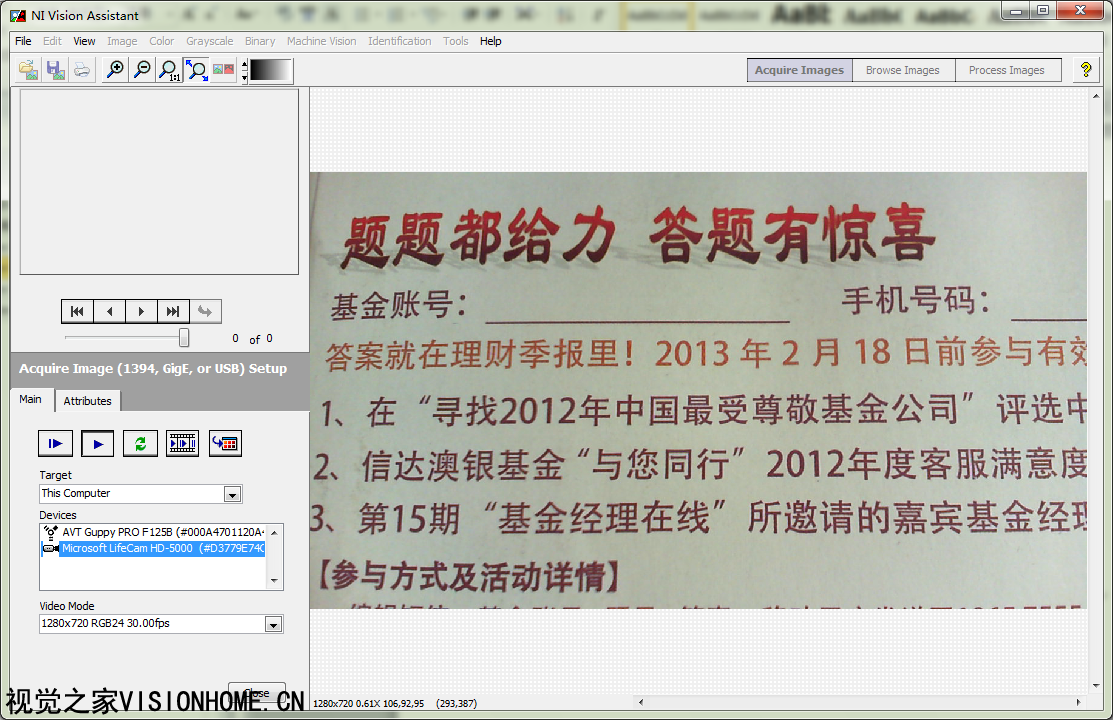Click the "Target" label
Screen dimensions: 1113x720
click(x=55, y=475)
